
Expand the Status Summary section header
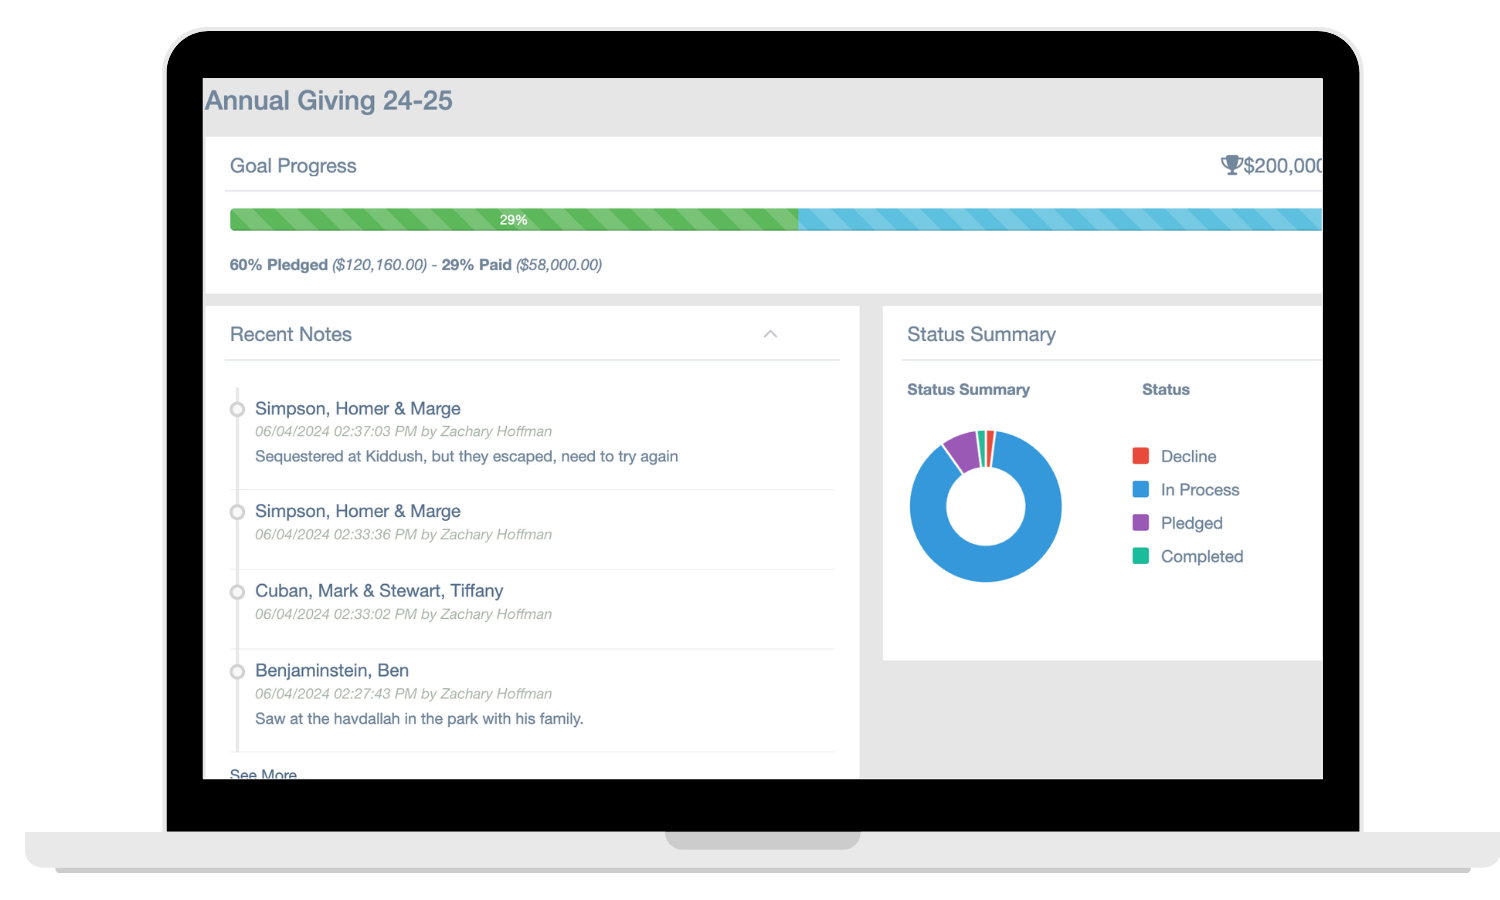click(981, 334)
